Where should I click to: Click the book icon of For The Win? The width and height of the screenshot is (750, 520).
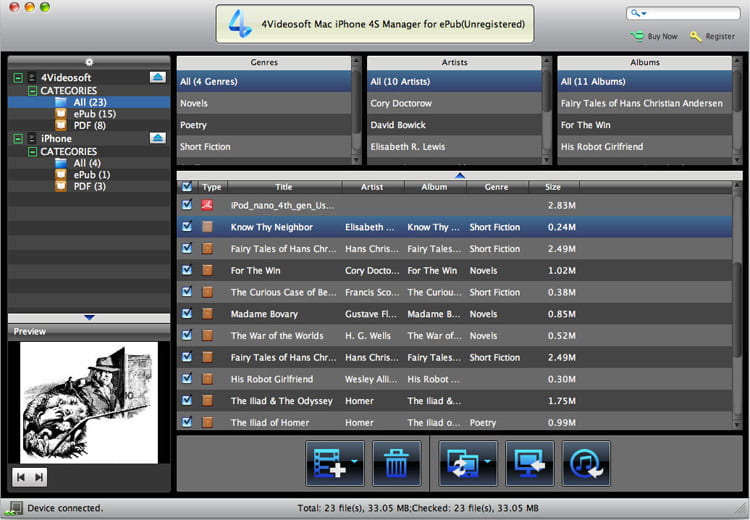(x=207, y=270)
